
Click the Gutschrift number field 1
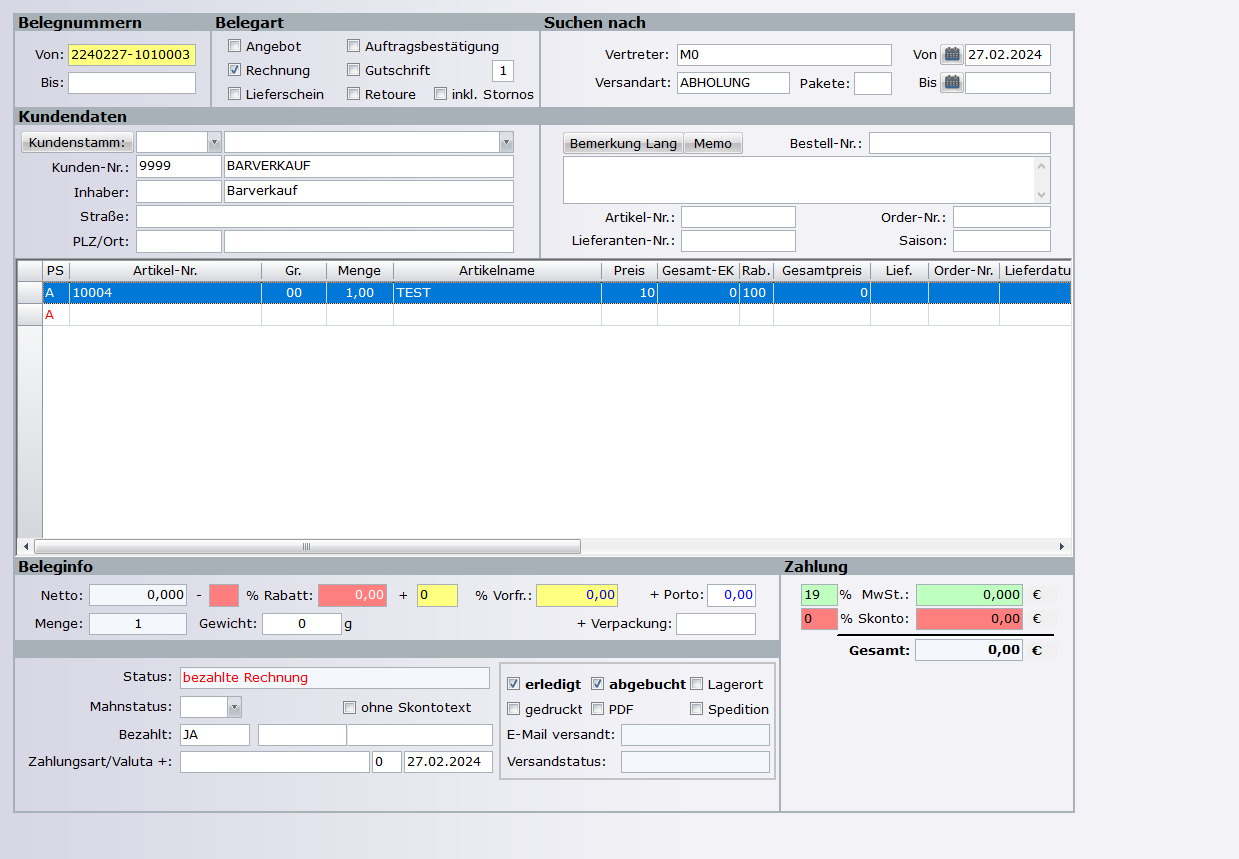click(x=503, y=70)
